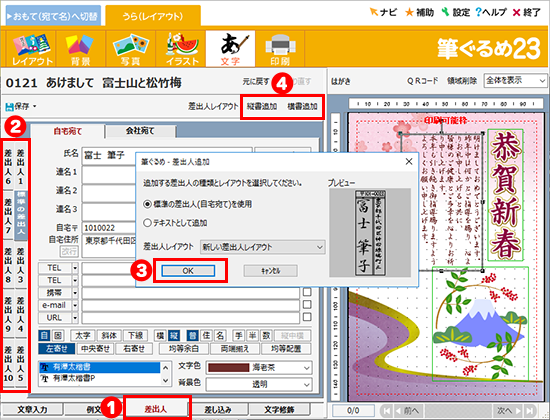This screenshot has width=550, height=420.
Task: Open the 全体を表示 zoom dropdown
Action: pyautogui.click(x=515, y=81)
